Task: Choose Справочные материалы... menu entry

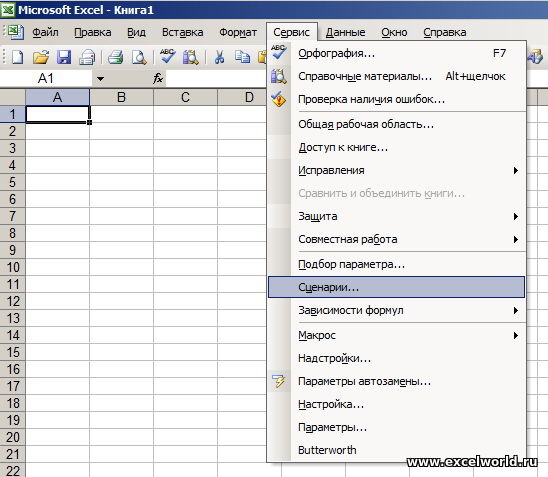Action: coord(397,76)
